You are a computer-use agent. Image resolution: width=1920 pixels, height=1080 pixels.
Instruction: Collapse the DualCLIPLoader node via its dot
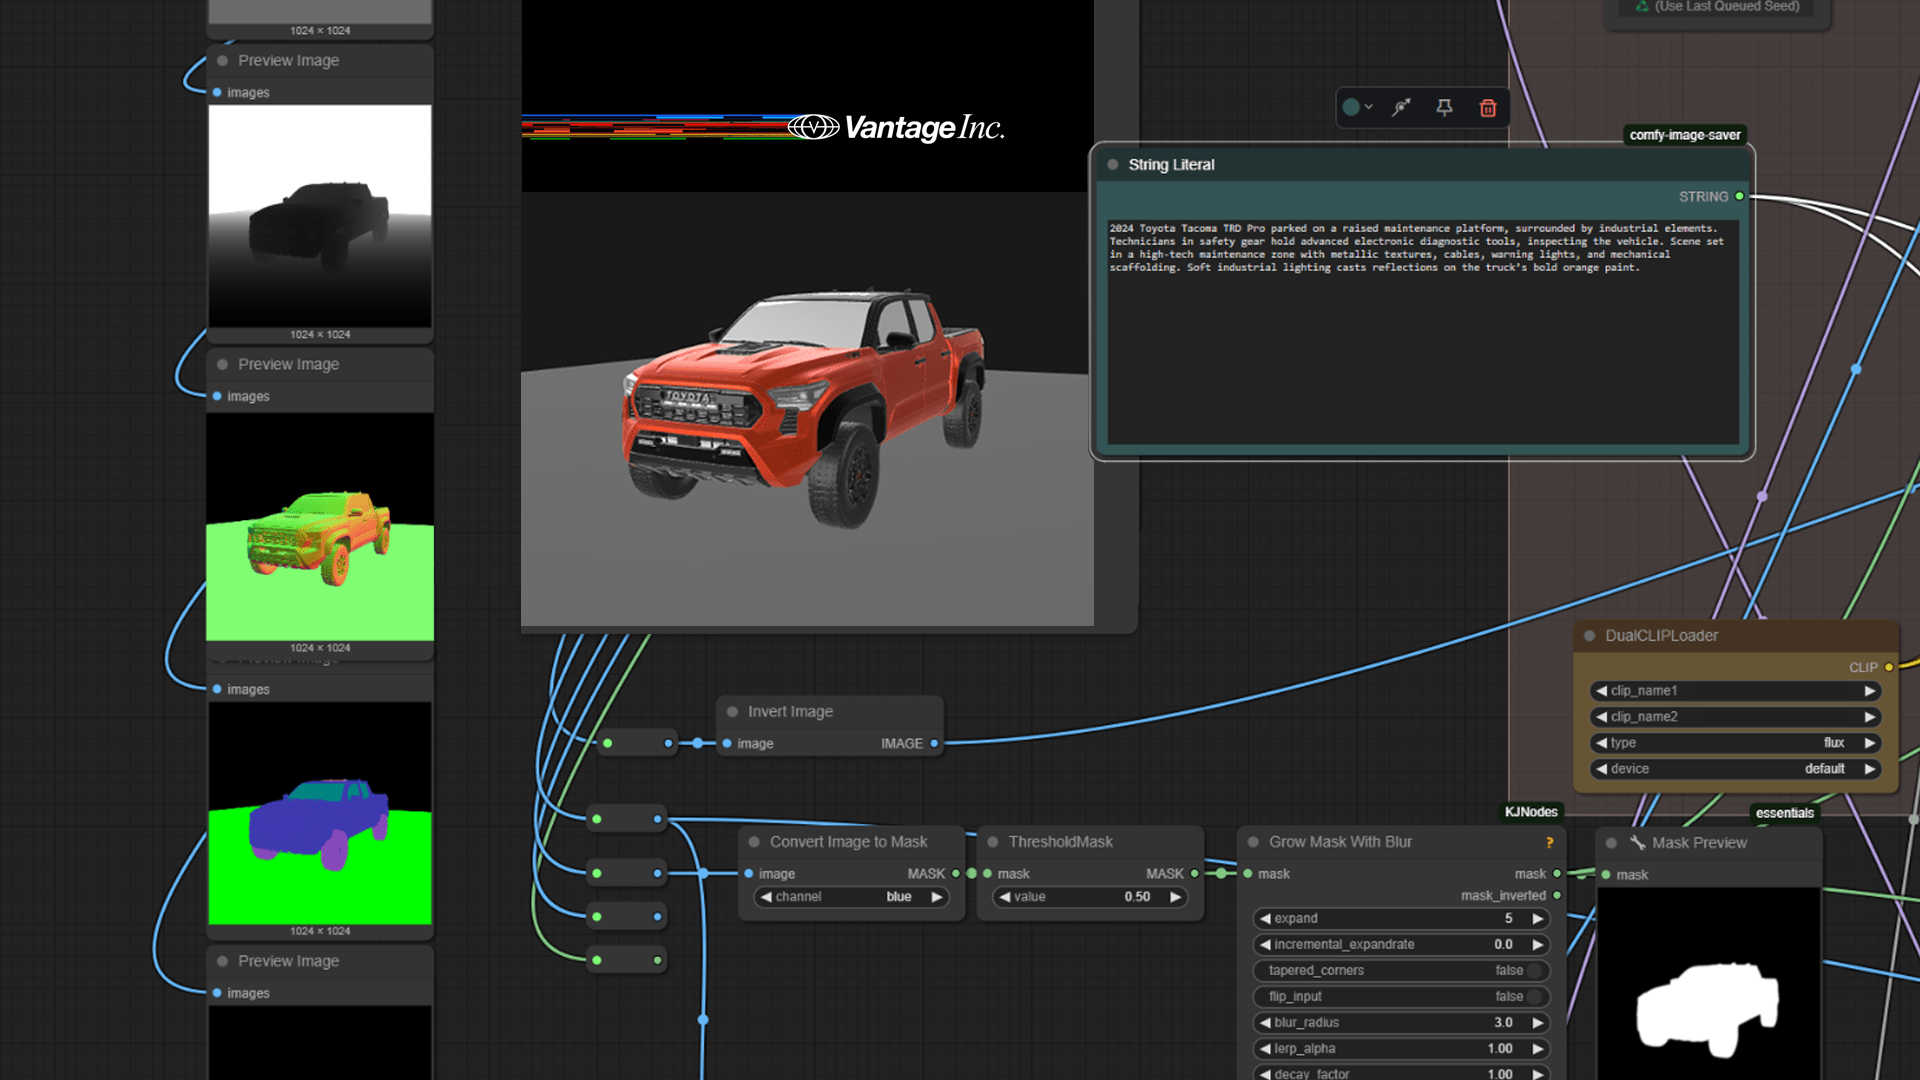pyautogui.click(x=1589, y=636)
